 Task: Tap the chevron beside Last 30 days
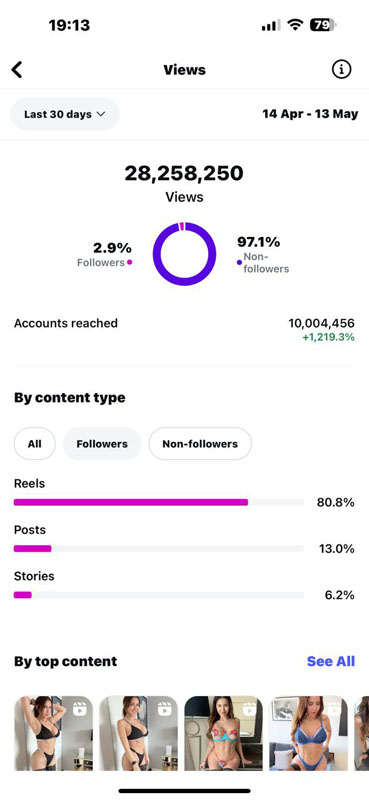pyautogui.click(x=101, y=114)
